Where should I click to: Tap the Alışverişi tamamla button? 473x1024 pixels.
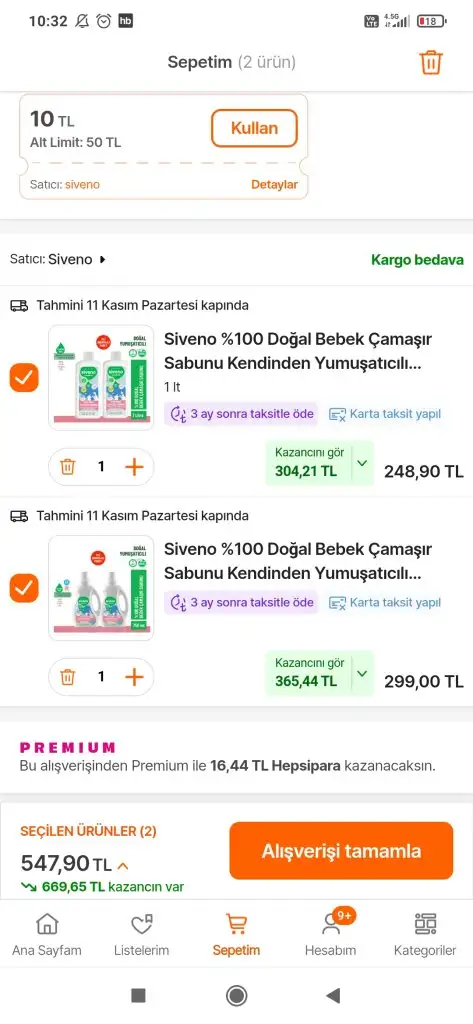click(341, 851)
